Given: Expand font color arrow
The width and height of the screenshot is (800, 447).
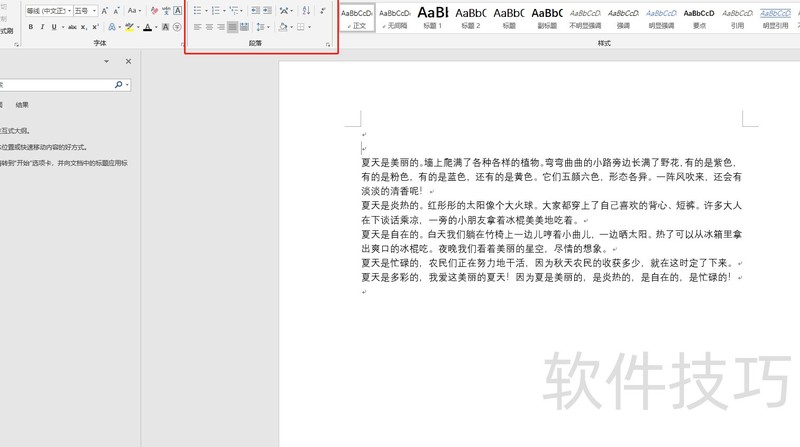Looking at the screenshot, I should [x=156, y=27].
